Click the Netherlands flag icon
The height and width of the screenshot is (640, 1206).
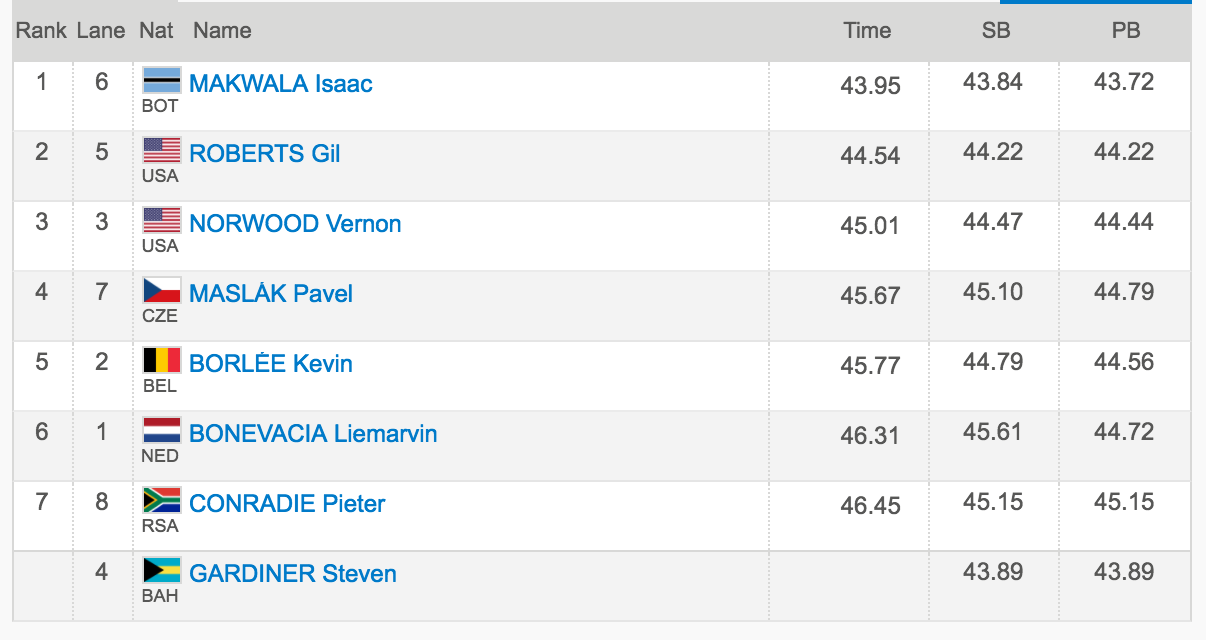point(162,430)
